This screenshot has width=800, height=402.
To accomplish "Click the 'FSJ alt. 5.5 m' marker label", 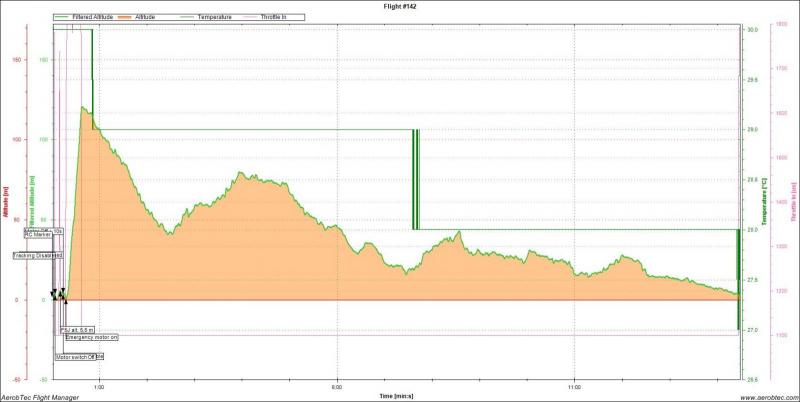I will [x=77, y=329].
